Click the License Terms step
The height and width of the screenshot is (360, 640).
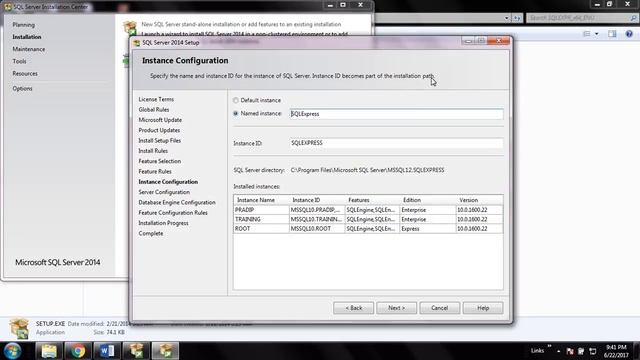156,99
